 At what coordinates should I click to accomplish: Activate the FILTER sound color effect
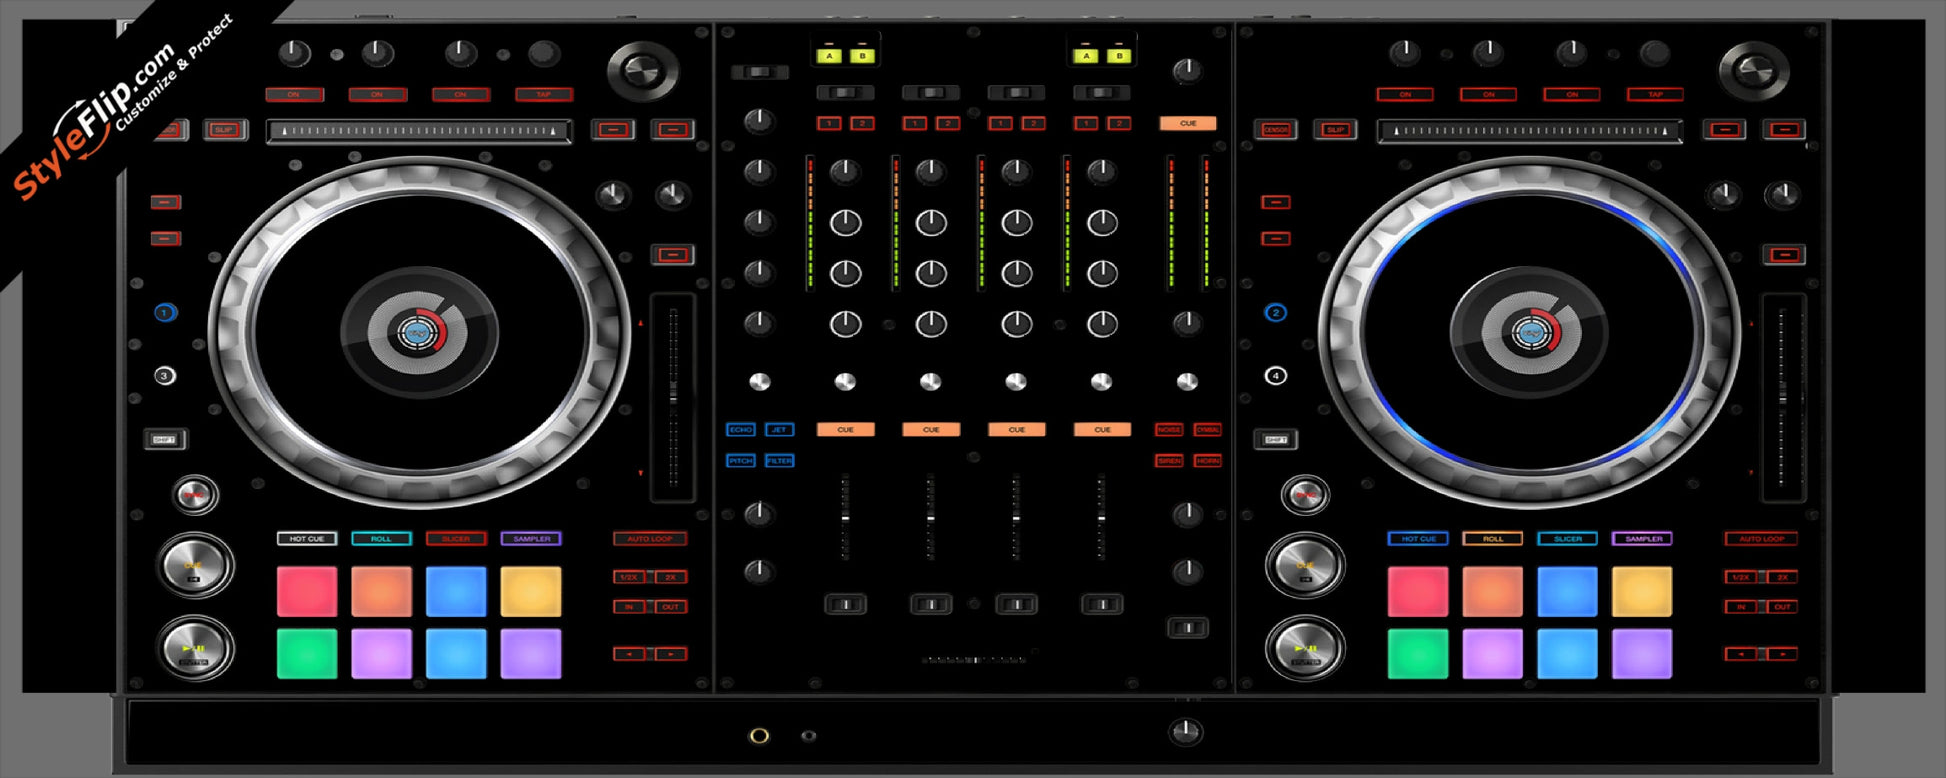(779, 460)
